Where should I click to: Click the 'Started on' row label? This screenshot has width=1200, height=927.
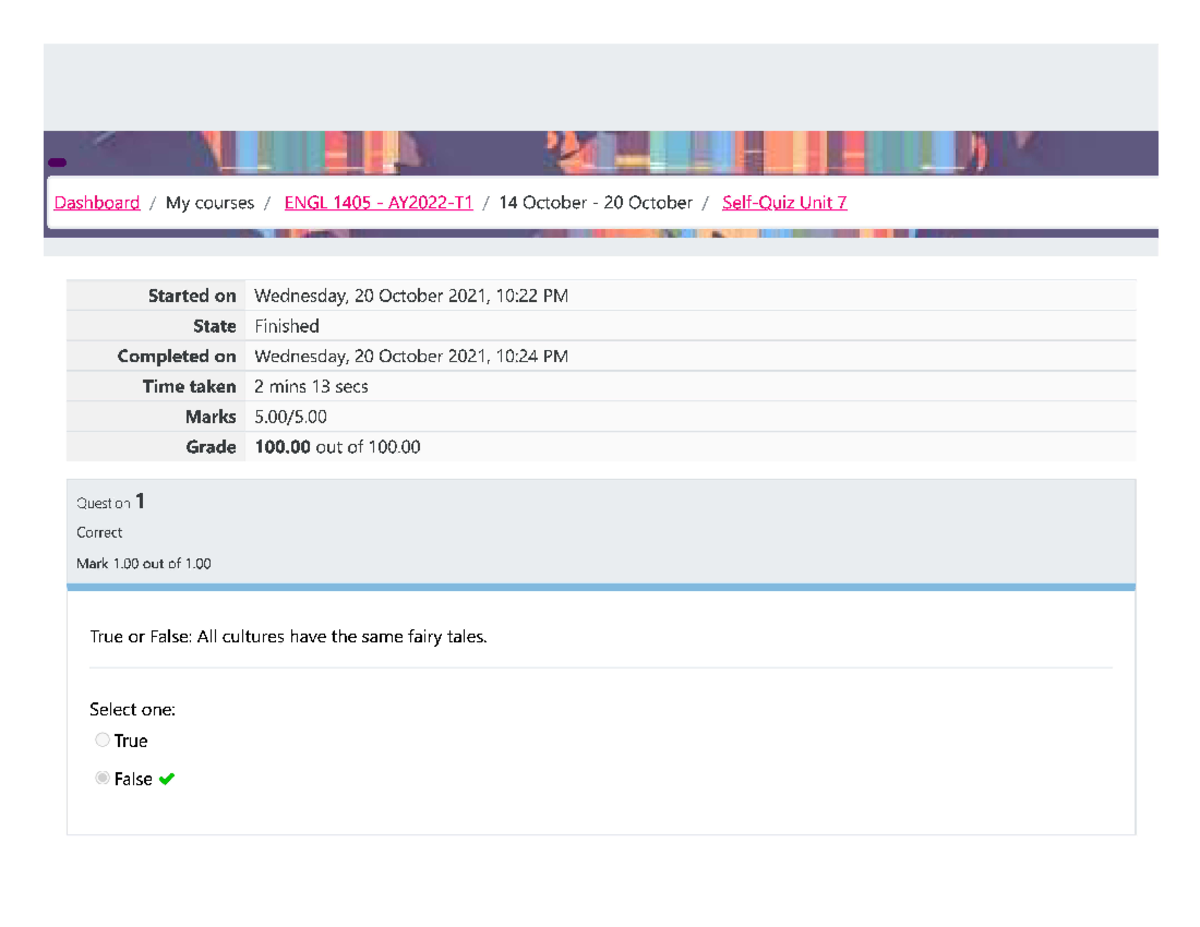point(192,295)
